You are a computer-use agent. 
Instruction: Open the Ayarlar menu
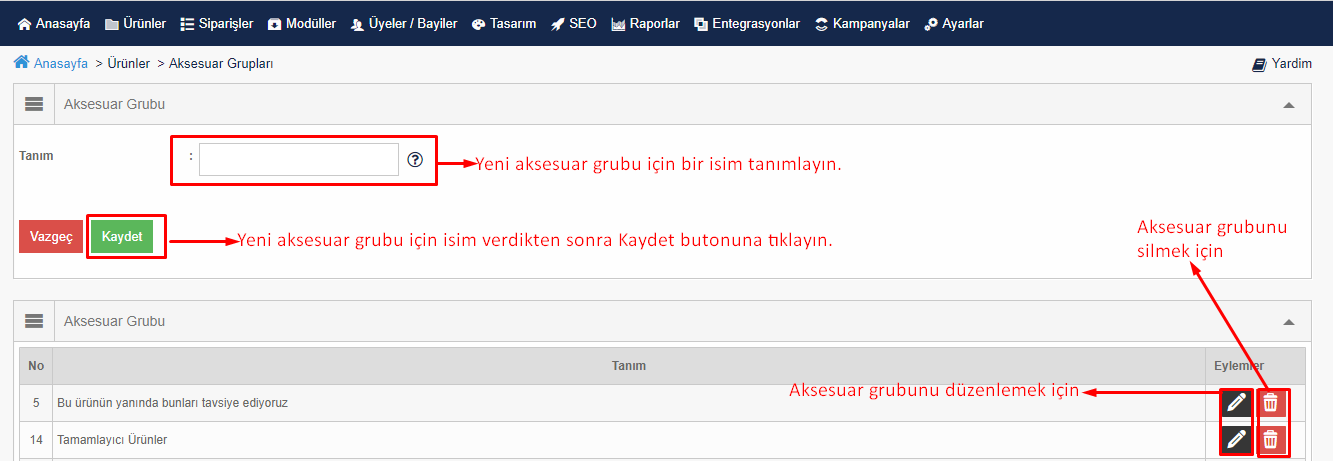pyautogui.click(x=954, y=23)
